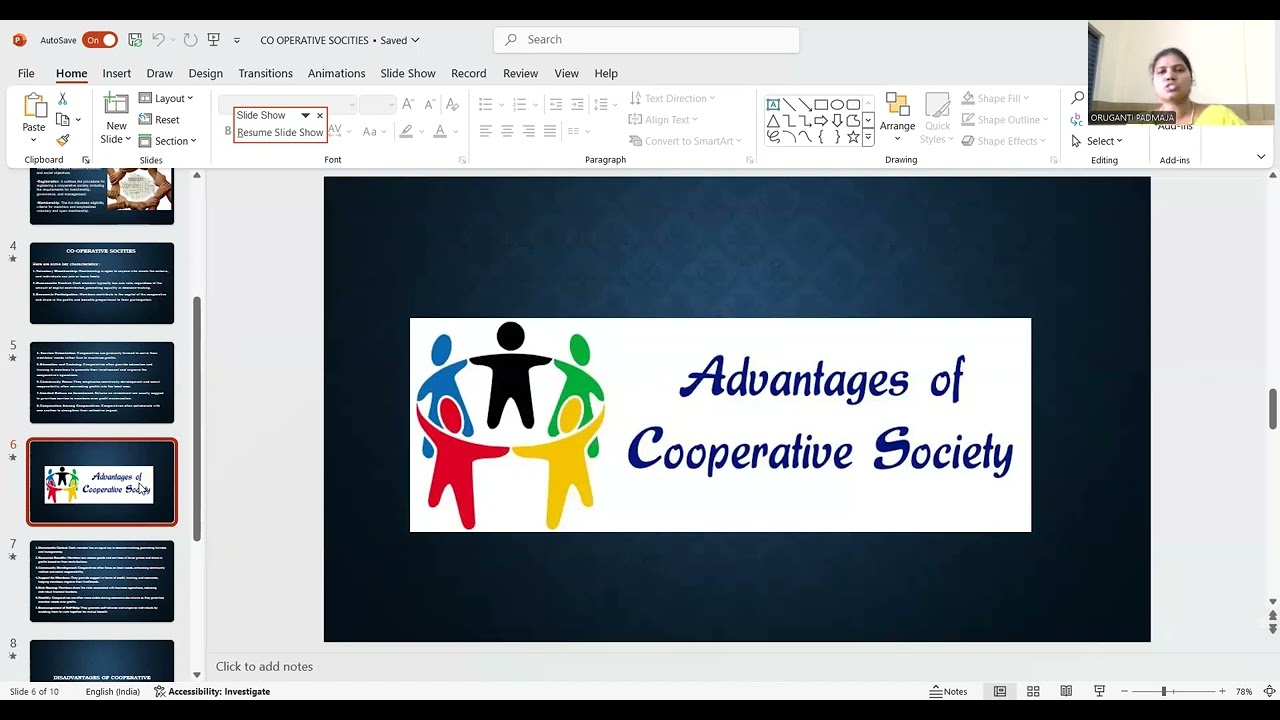Click the Save icon in title bar
The image size is (1280, 720).
[135, 40]
